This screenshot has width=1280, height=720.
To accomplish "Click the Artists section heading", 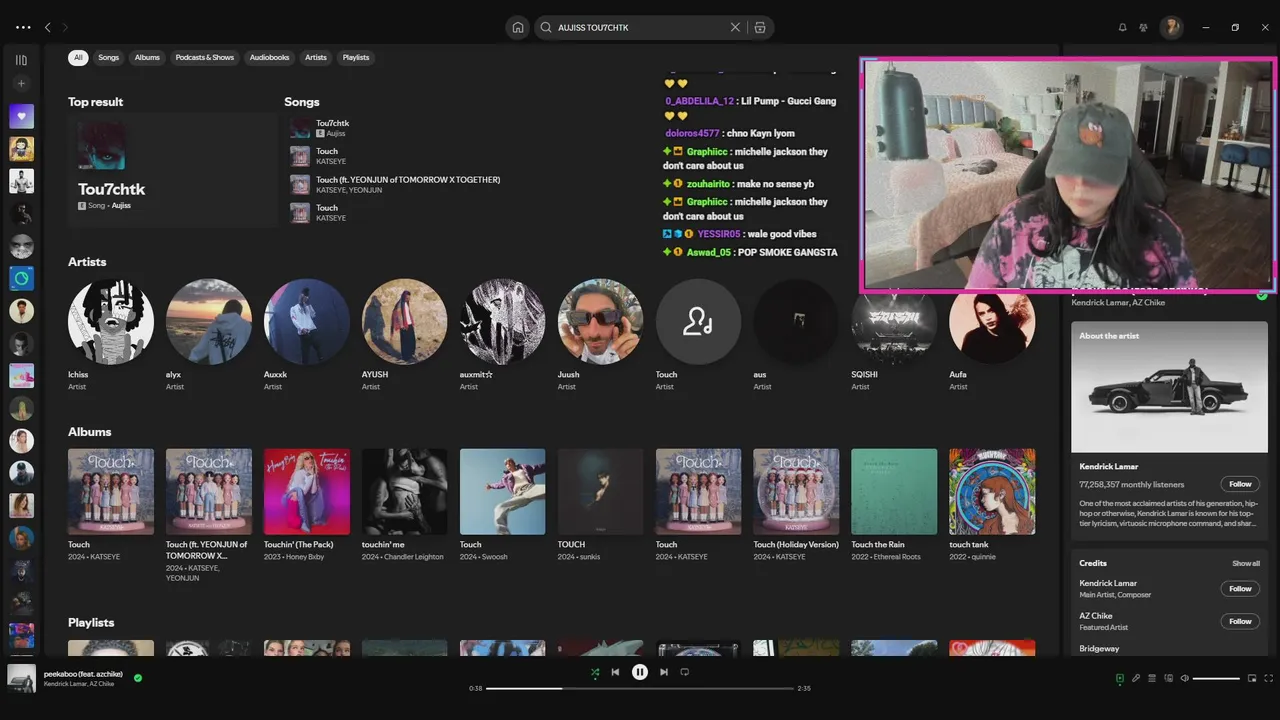I will [x=87, y=262].
